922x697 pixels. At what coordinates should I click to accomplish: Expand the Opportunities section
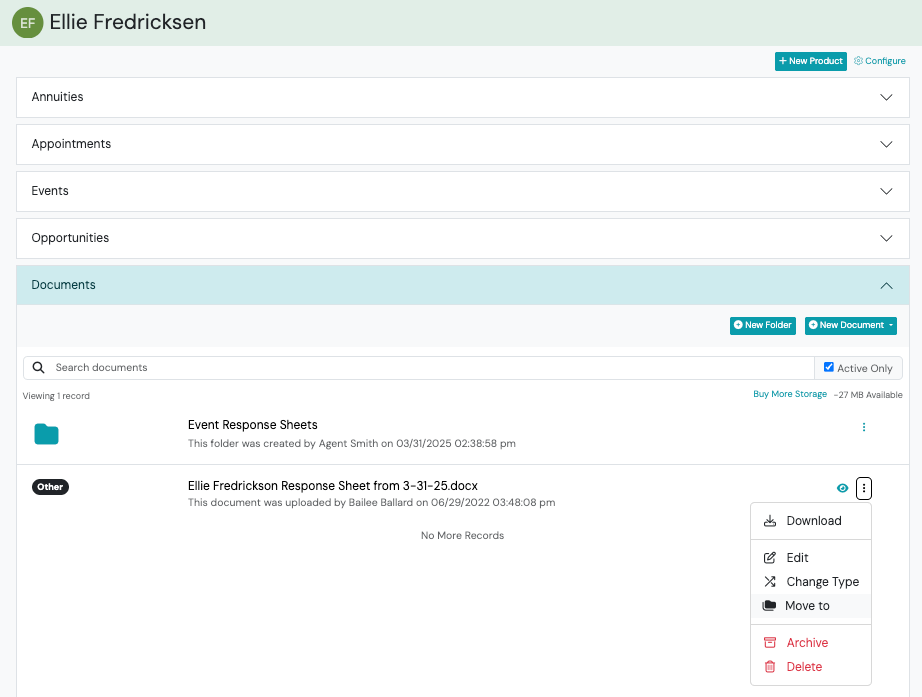coord(463,238)
